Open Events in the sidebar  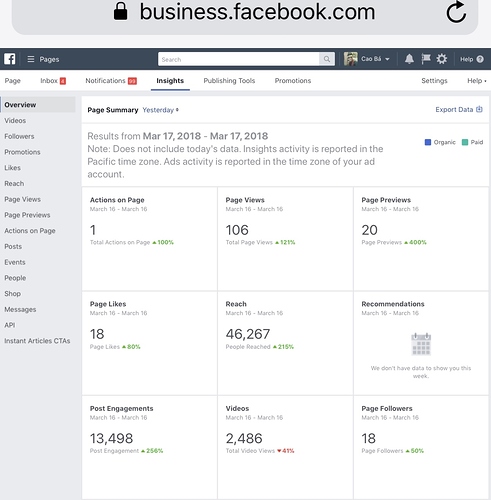click(x=15, y=262)
